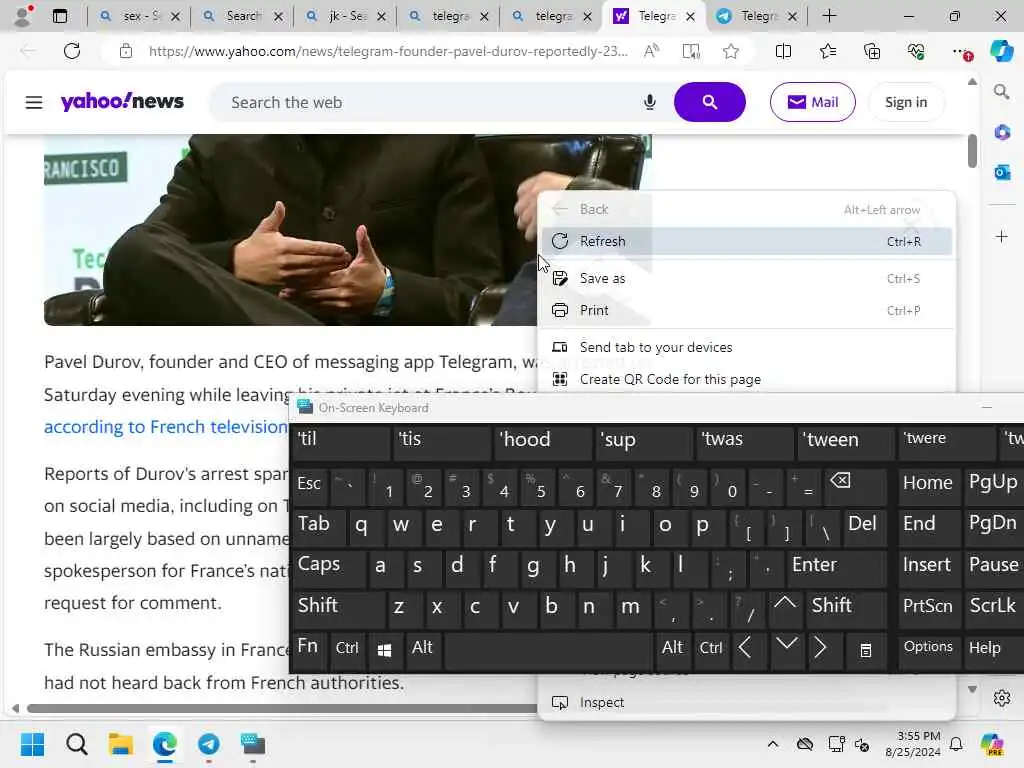Screen dimensions: 1024x768
Task: Open Telegram from taskbar
Action: 209,744
